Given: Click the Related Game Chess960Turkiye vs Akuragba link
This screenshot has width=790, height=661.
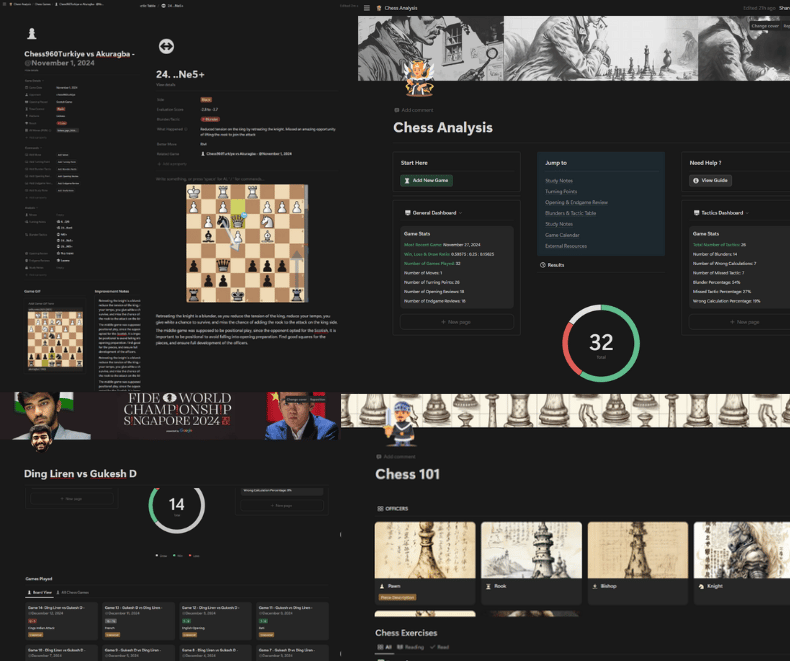Looking at the screenshot, I should pos(246,154).
